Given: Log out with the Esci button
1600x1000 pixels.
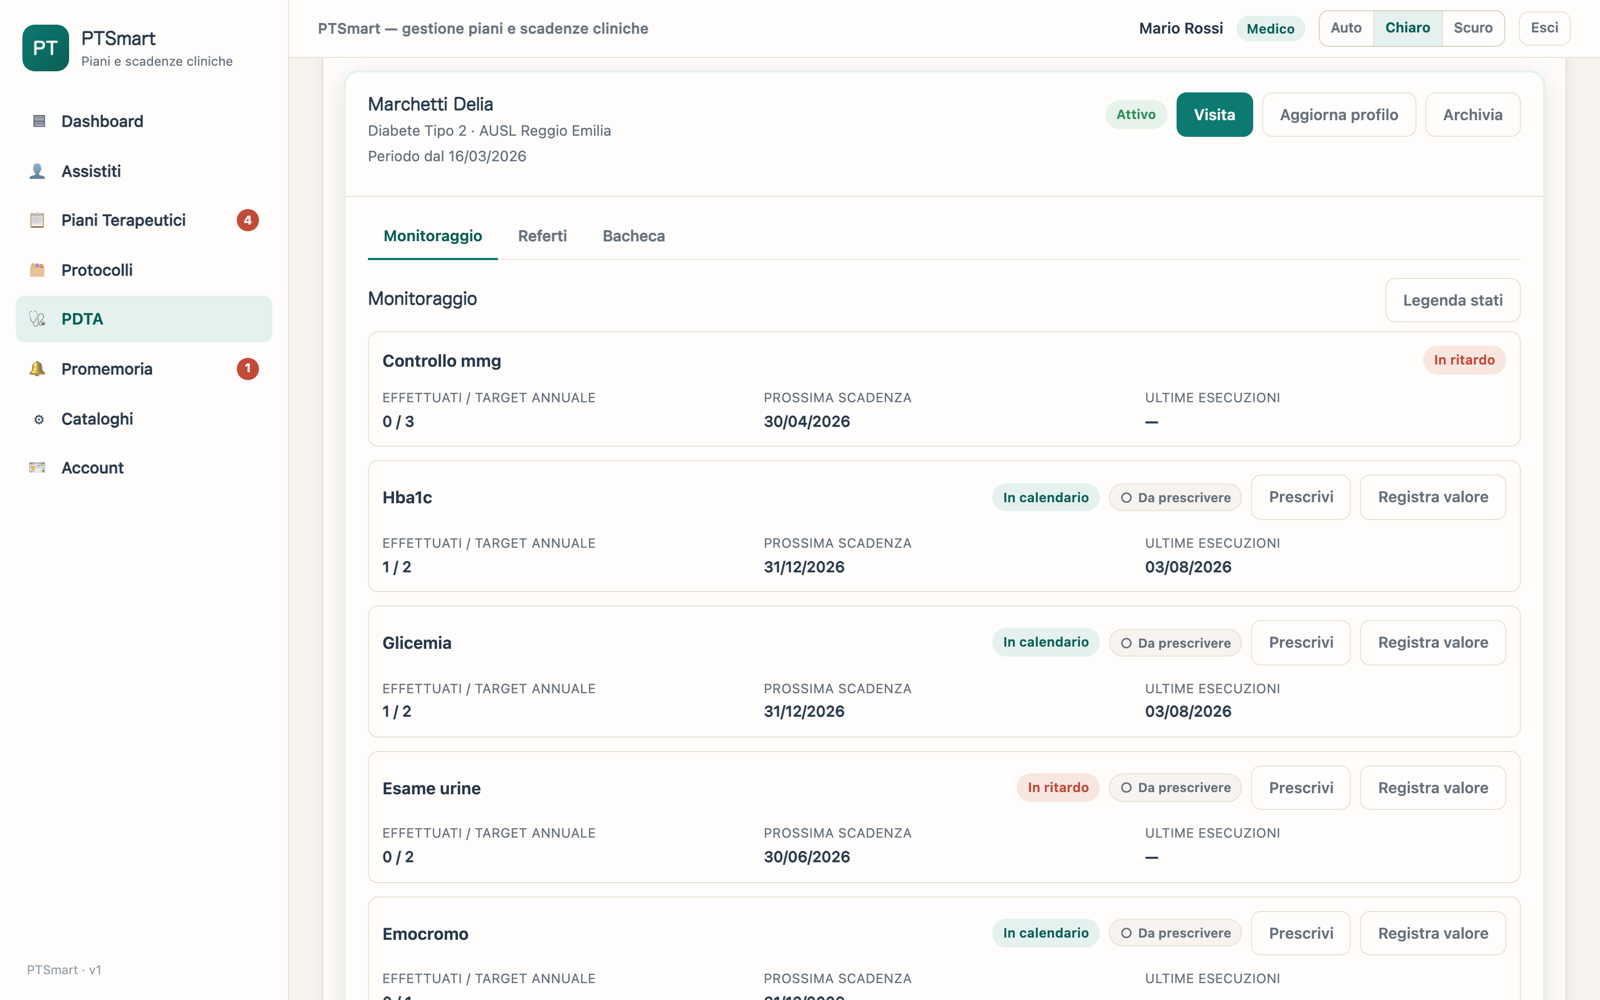Looking at the screenshot, I should [1544, 28].
